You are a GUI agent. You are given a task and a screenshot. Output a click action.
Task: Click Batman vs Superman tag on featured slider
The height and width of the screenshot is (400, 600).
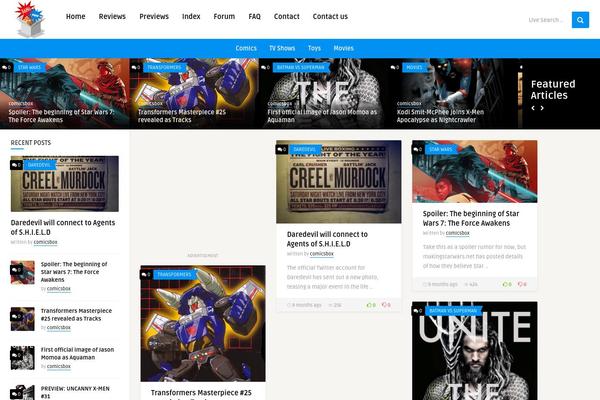coord(301,67)
